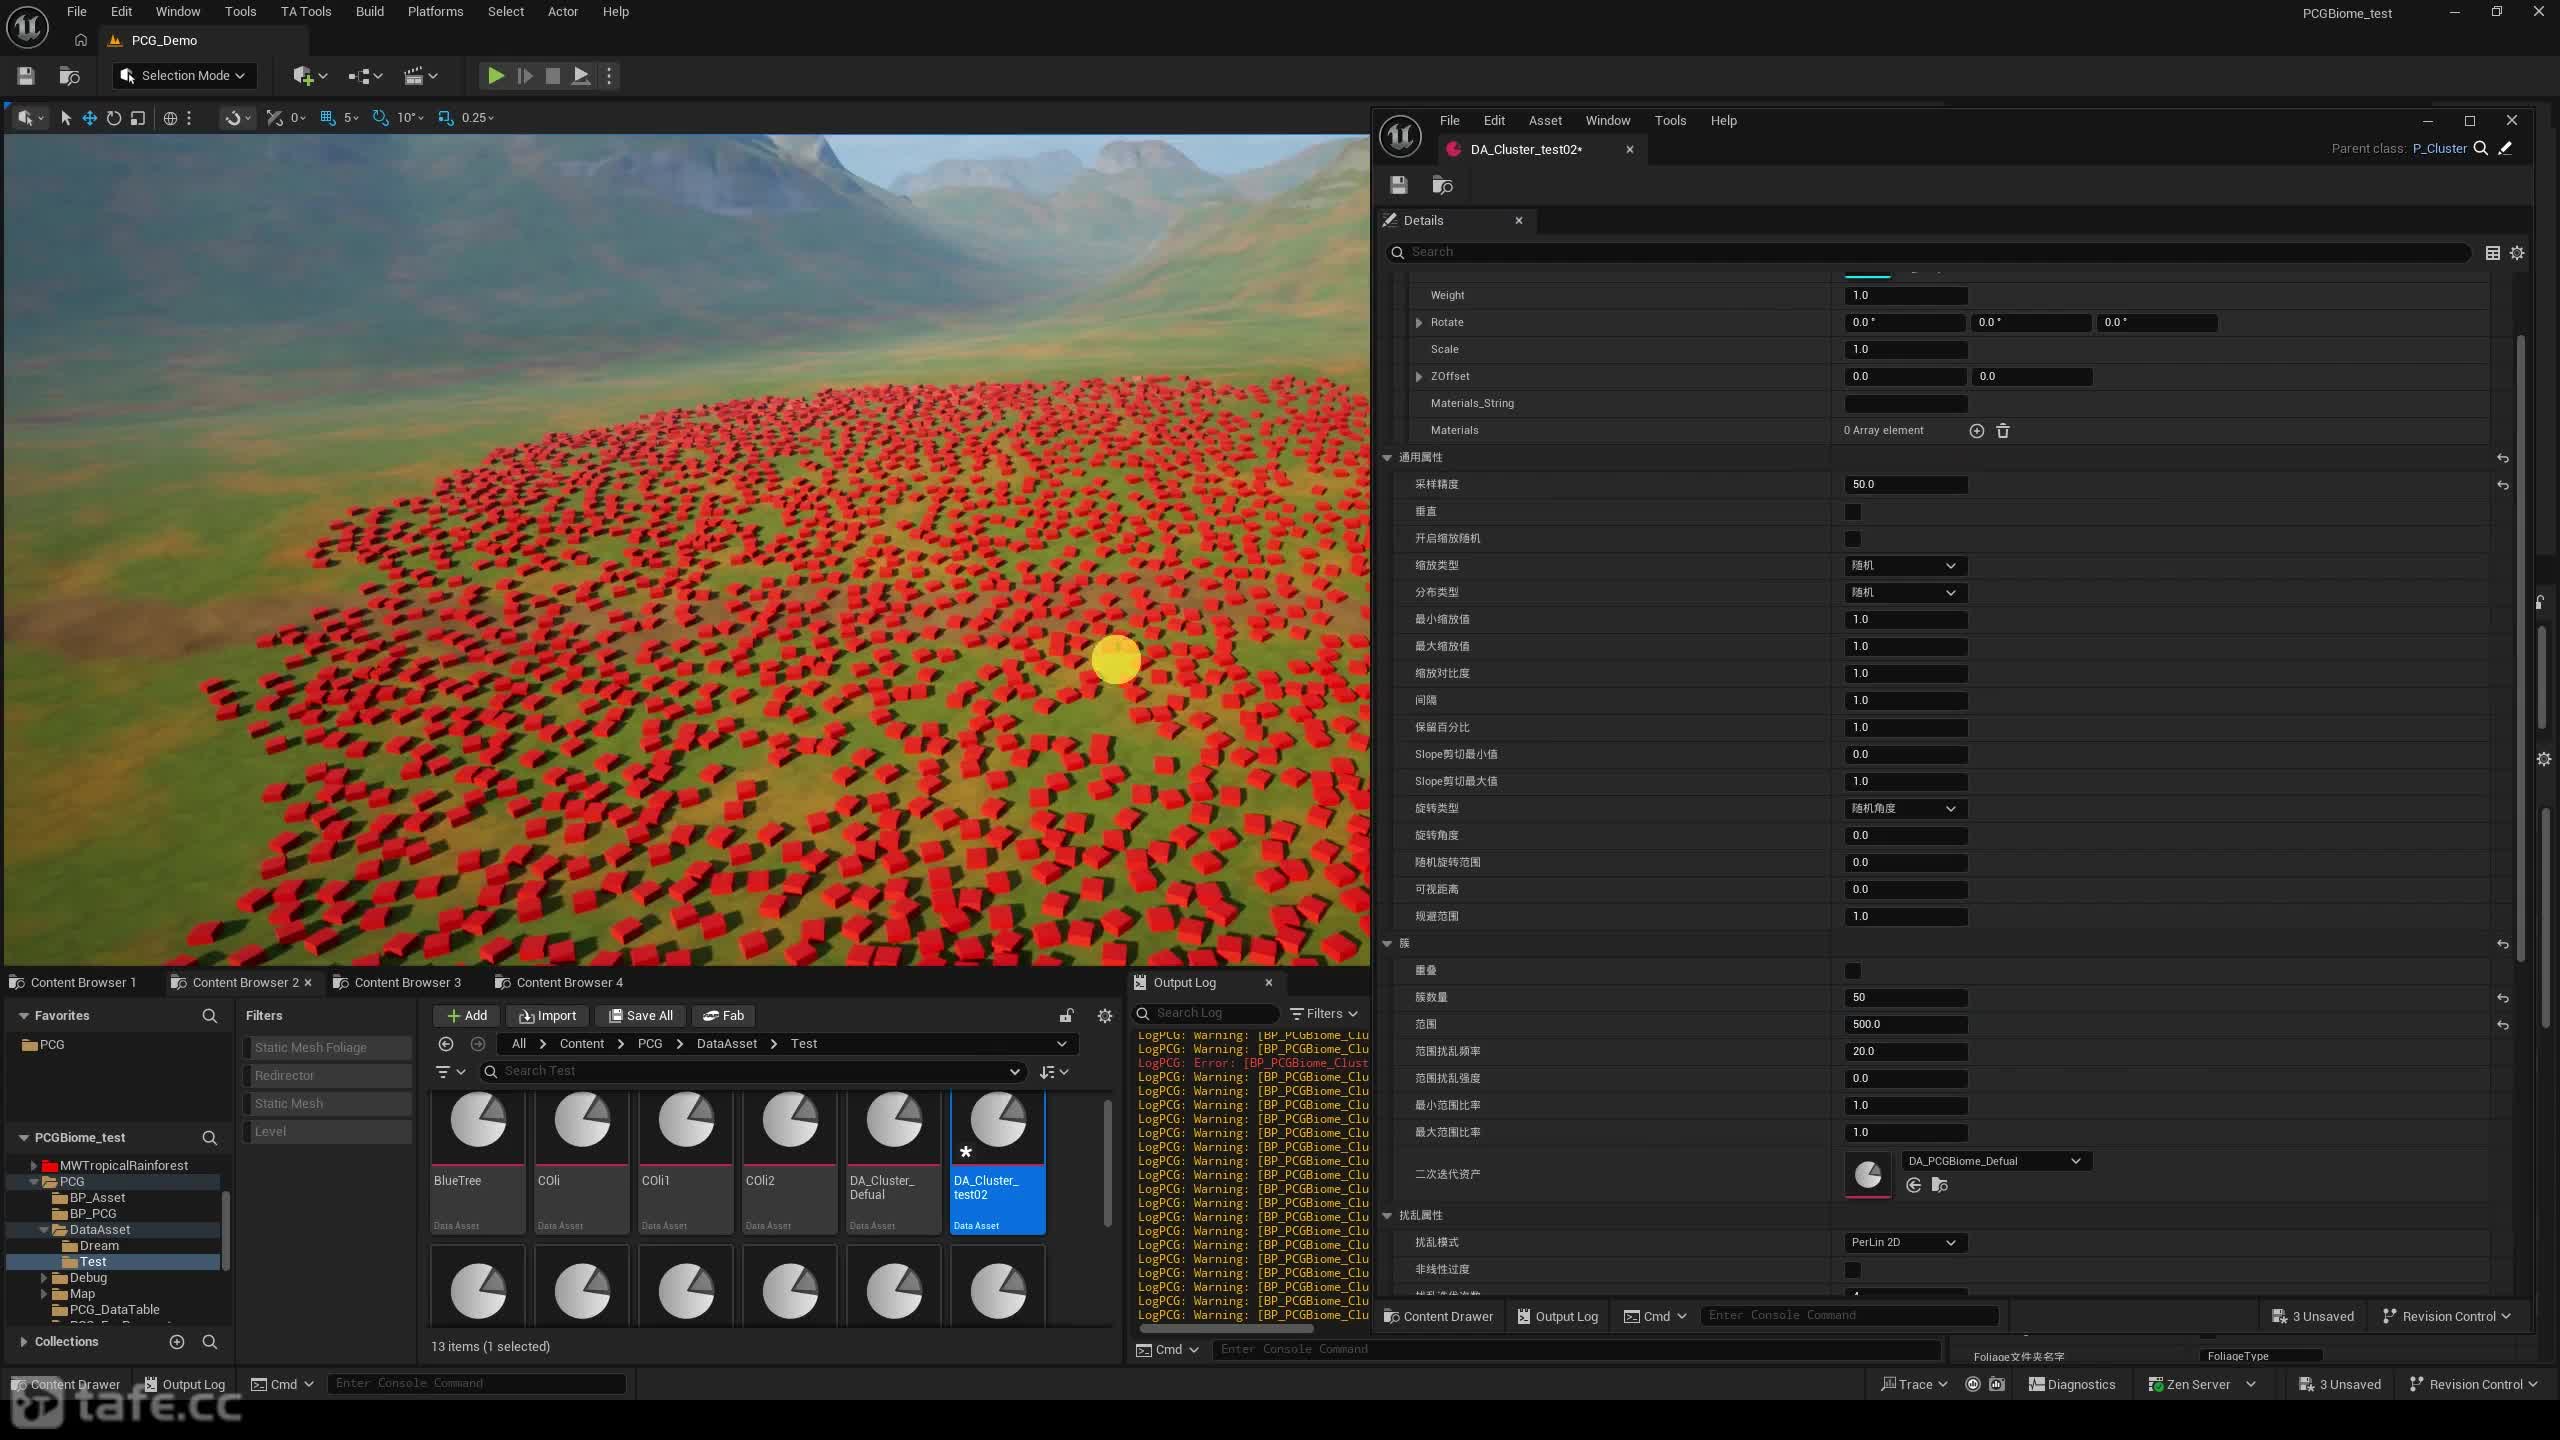This screenshot has height=1440, width=2560.
Task: Open the PerLin 2D 扰乱模式 dropdown
Action: pyautogui.click(x=1905, y=1243)
